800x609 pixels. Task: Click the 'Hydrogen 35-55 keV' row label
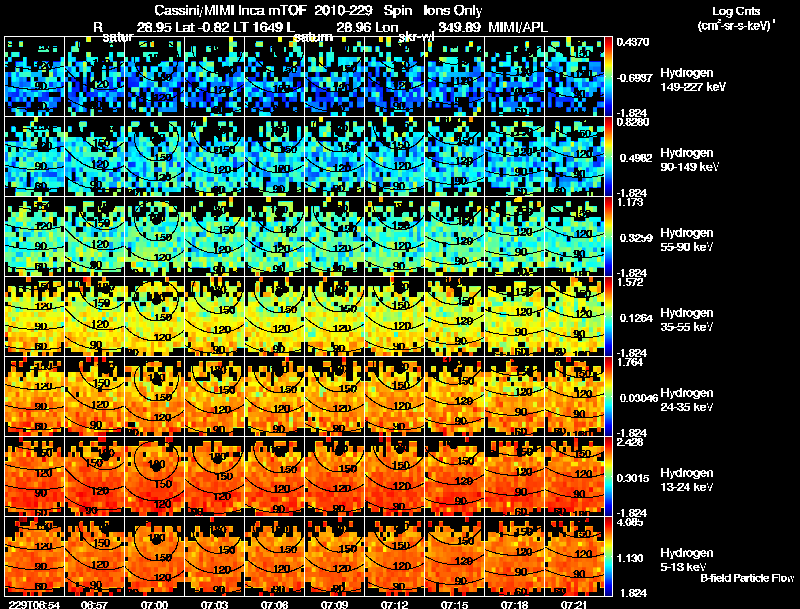point(687,319)
